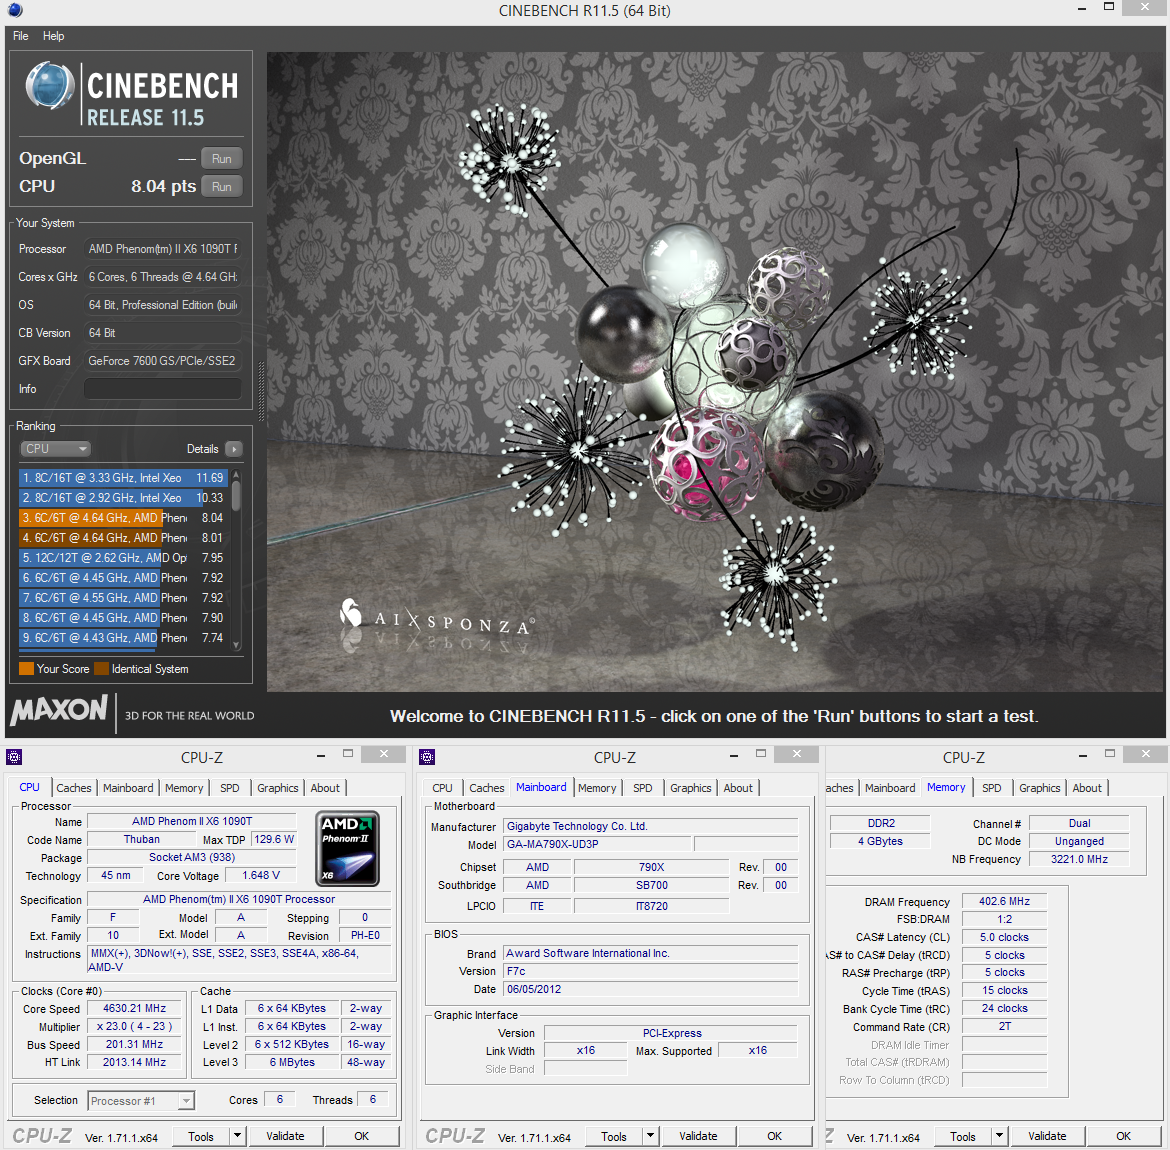Click the Info input field
This screenshot has height=1150, width=1170.
point(163,389)
